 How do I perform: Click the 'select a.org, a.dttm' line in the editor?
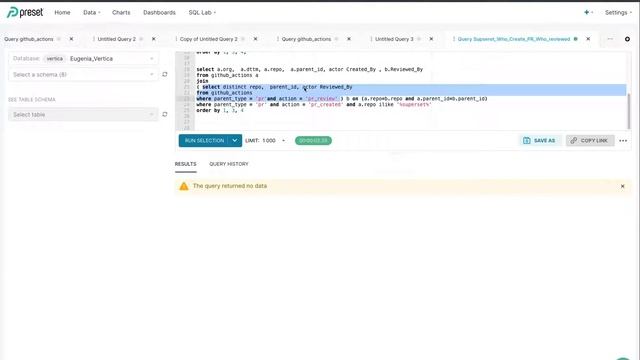[309, 69]
